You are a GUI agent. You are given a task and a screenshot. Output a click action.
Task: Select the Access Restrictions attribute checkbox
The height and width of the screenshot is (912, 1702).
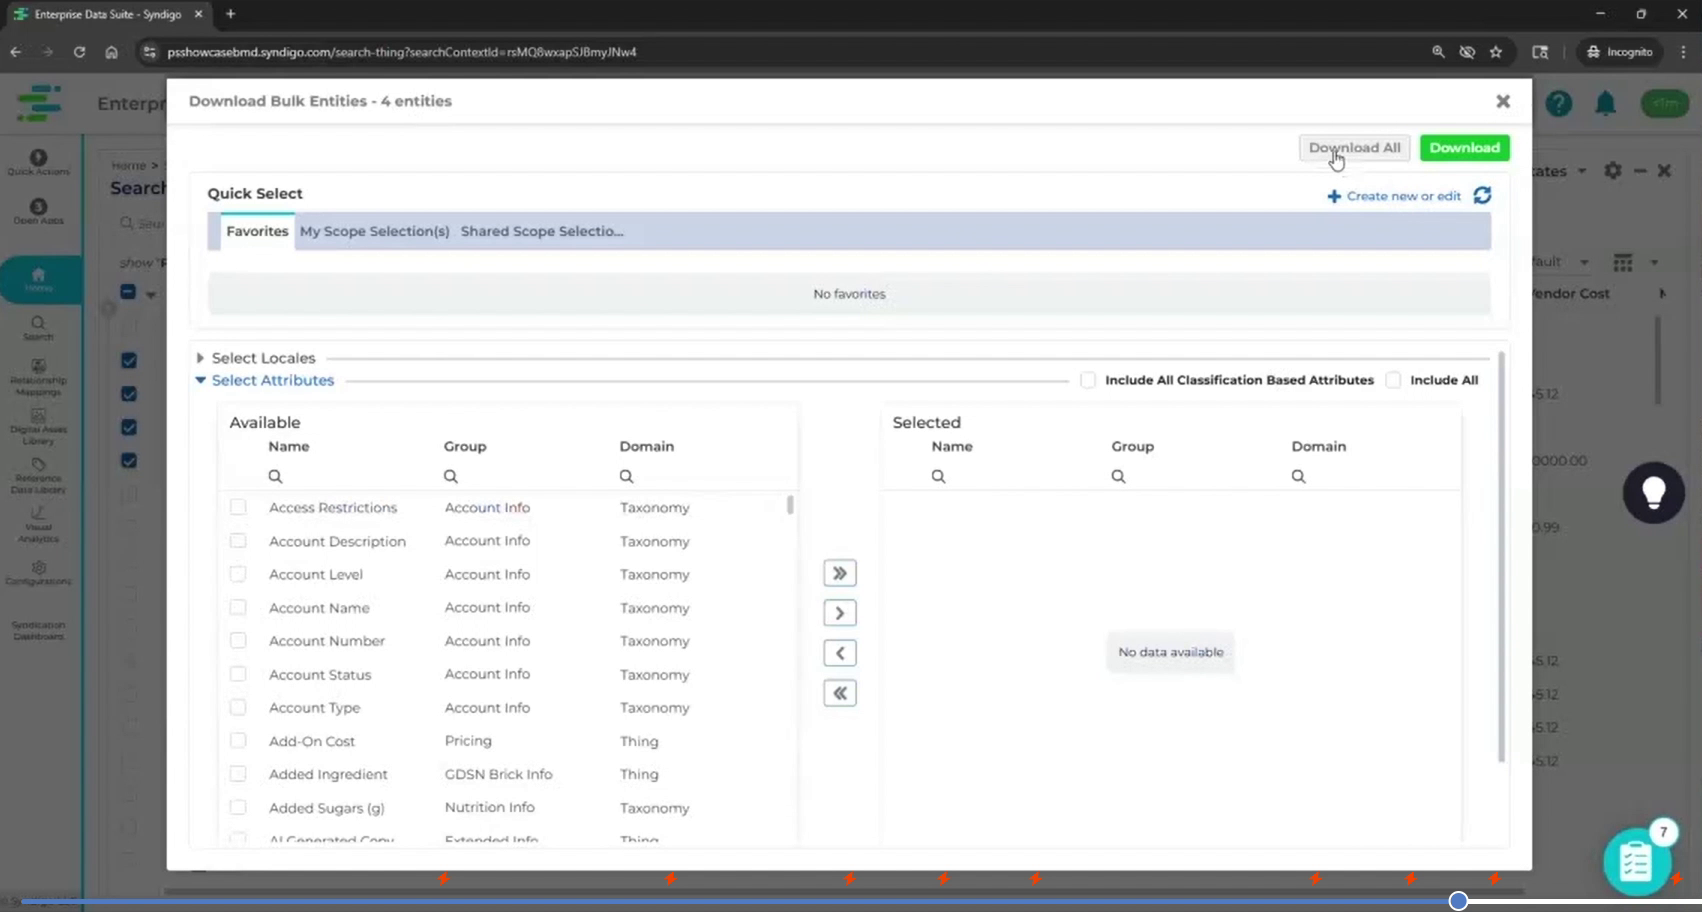238,507
